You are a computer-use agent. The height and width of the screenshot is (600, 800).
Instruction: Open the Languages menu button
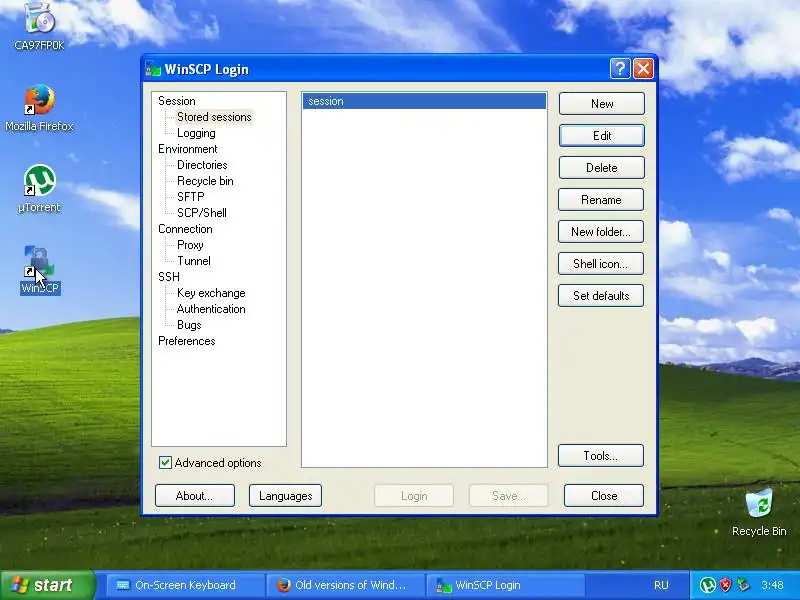point(285,495)
